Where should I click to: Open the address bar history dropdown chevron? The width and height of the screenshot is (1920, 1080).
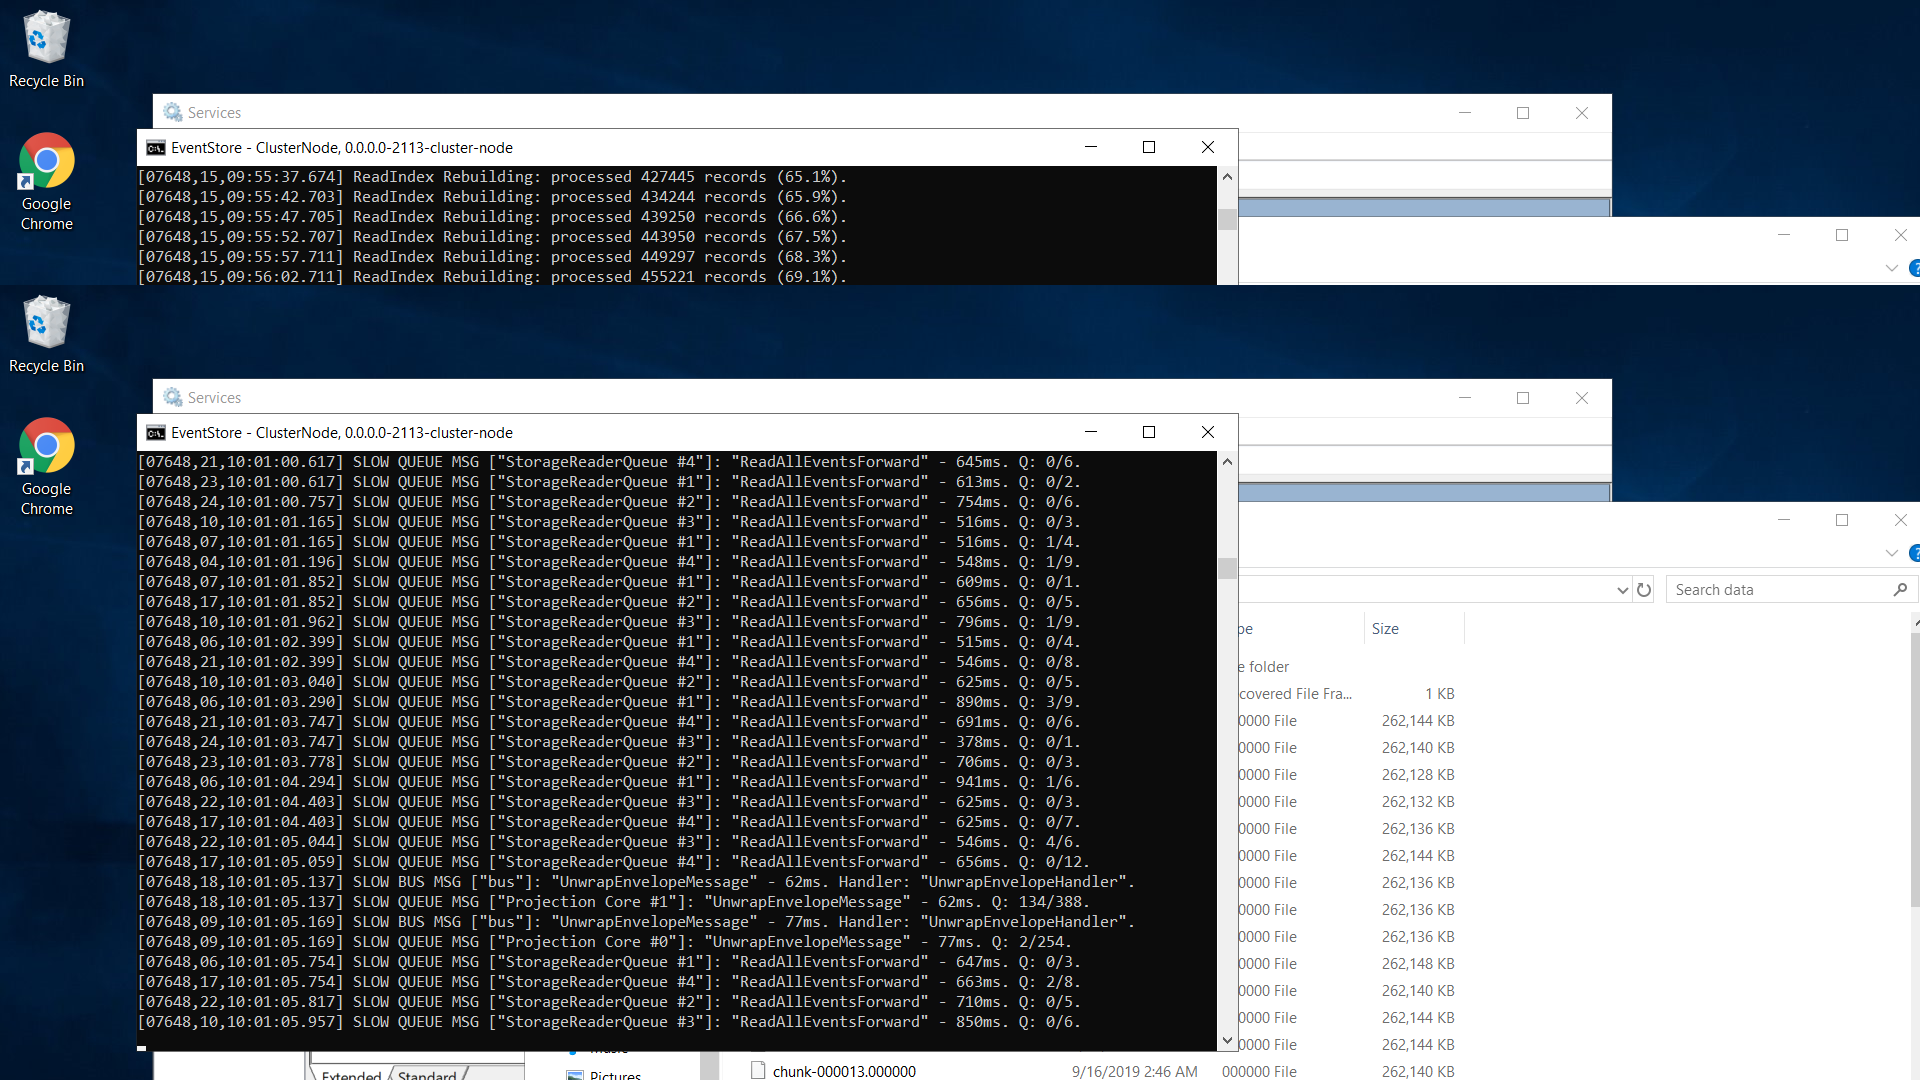[1622, 590]
